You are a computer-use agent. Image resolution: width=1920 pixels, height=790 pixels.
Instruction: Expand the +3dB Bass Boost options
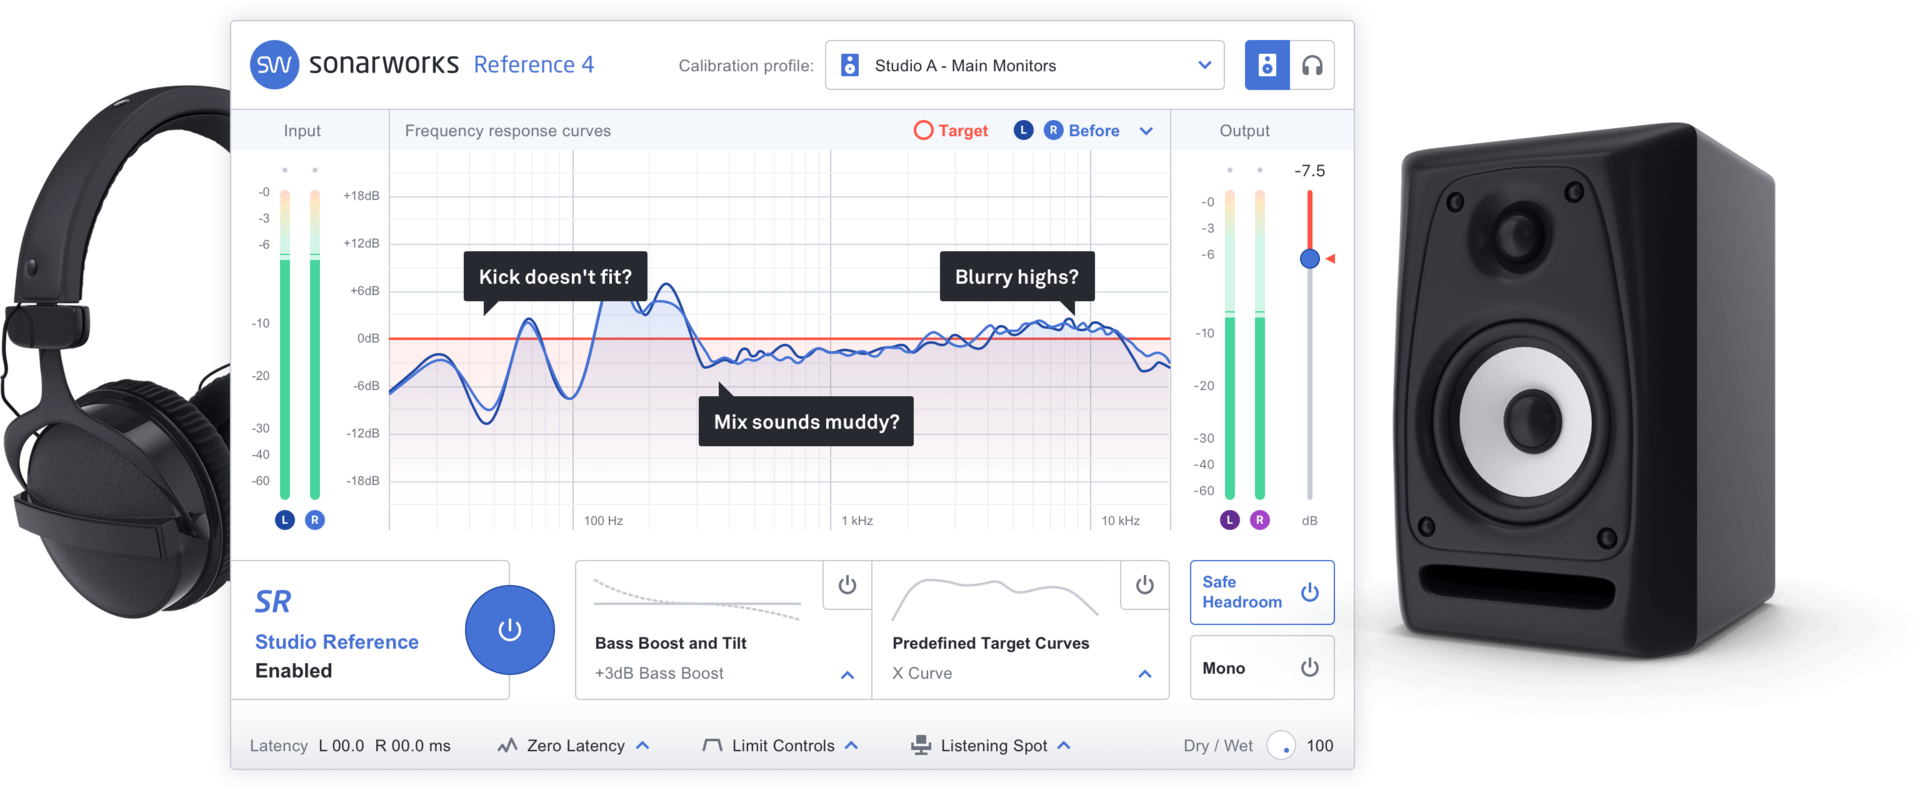click(x=847, y=675)
